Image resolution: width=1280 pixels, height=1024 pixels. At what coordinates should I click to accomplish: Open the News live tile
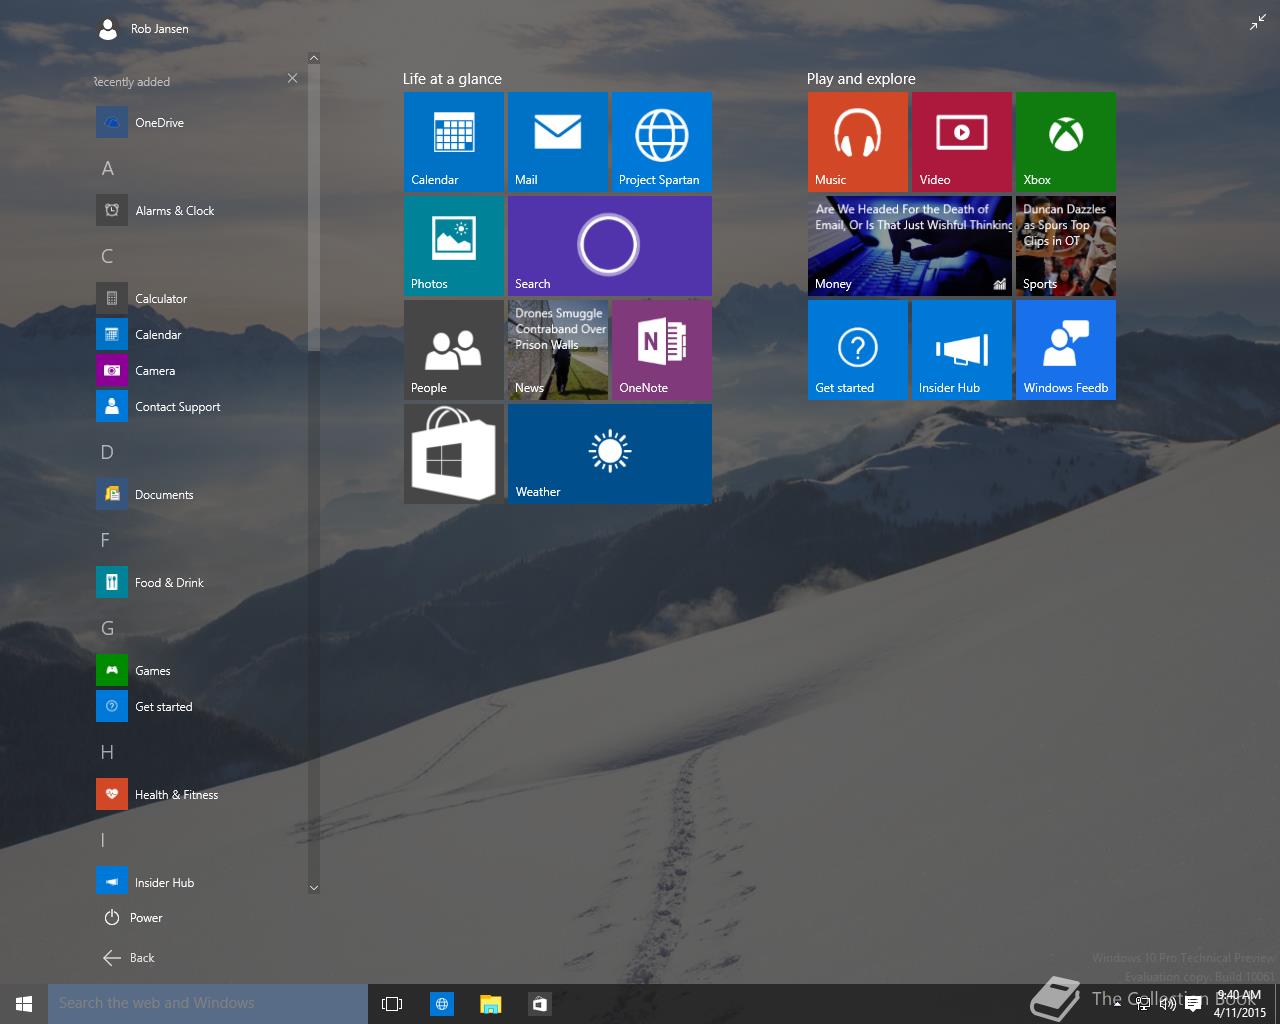(x=558, y=350)
